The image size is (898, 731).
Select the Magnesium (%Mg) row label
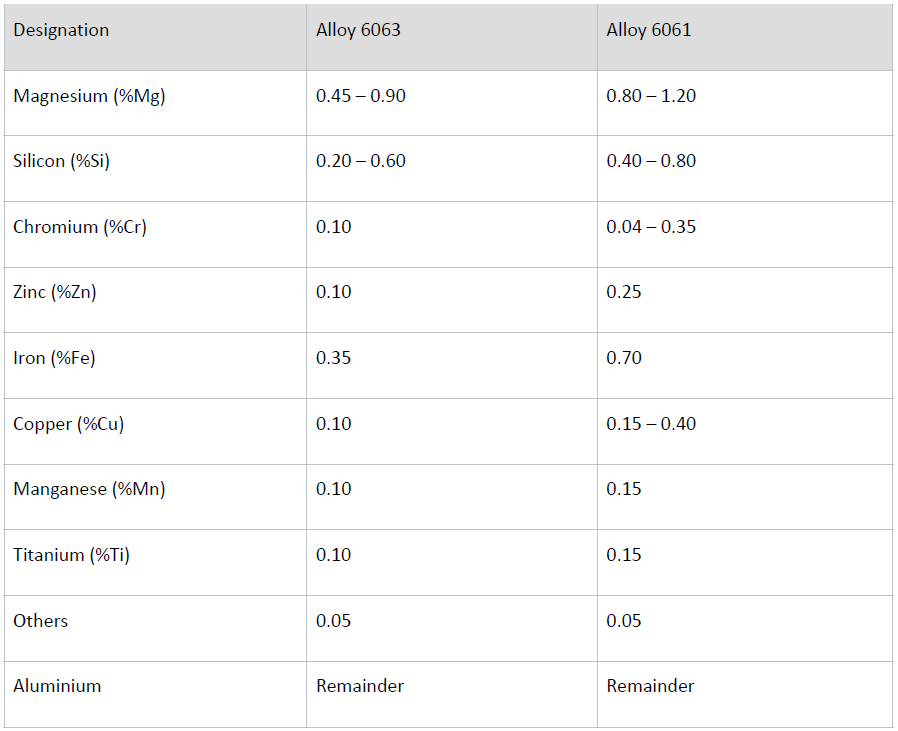(89, 96)
